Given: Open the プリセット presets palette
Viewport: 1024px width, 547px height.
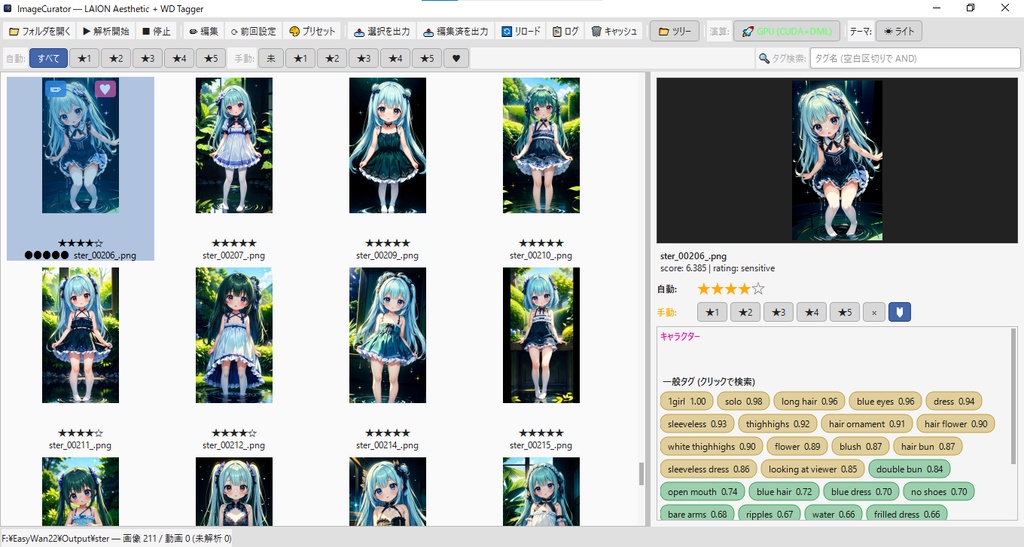Looking at the screenshot, I should (312, 31).
